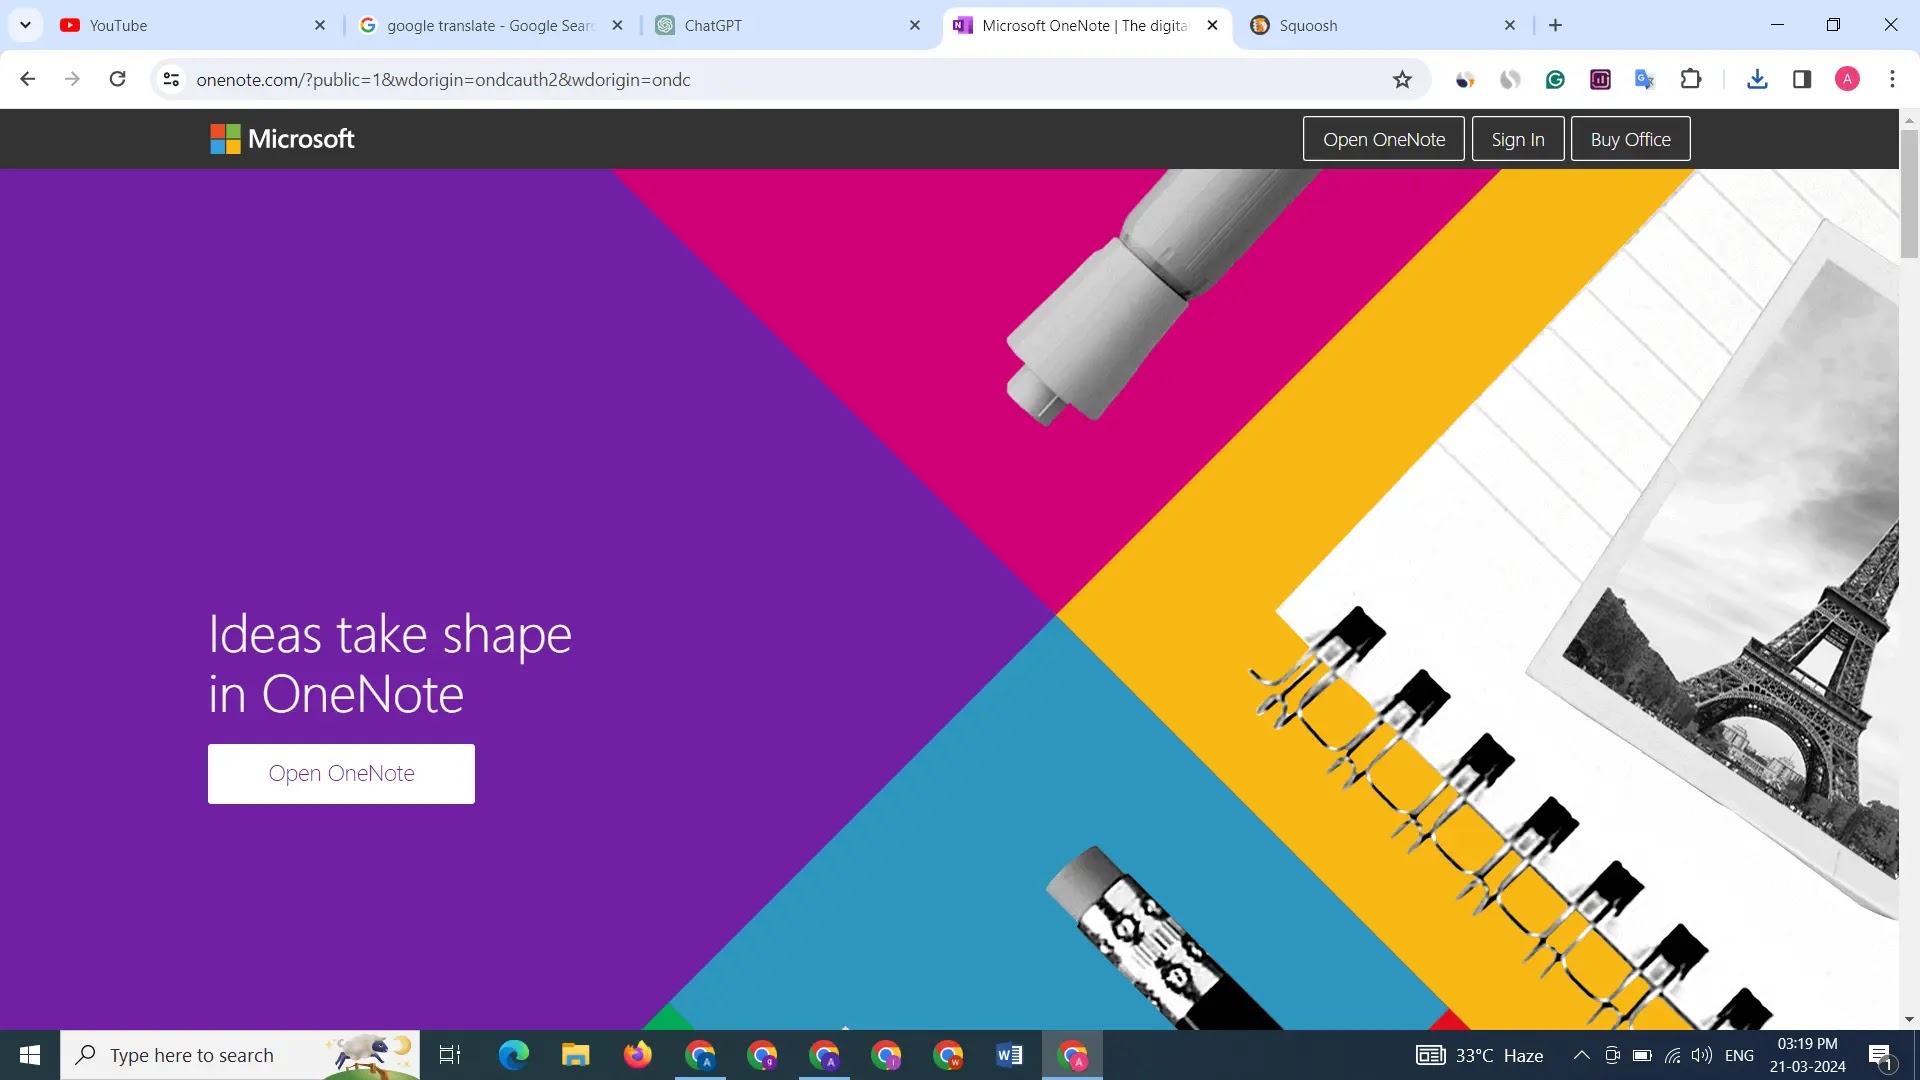Launch Firefox from taskbar
The height and width of the screenshot is (1080, 1920).
click(637, 1055)
